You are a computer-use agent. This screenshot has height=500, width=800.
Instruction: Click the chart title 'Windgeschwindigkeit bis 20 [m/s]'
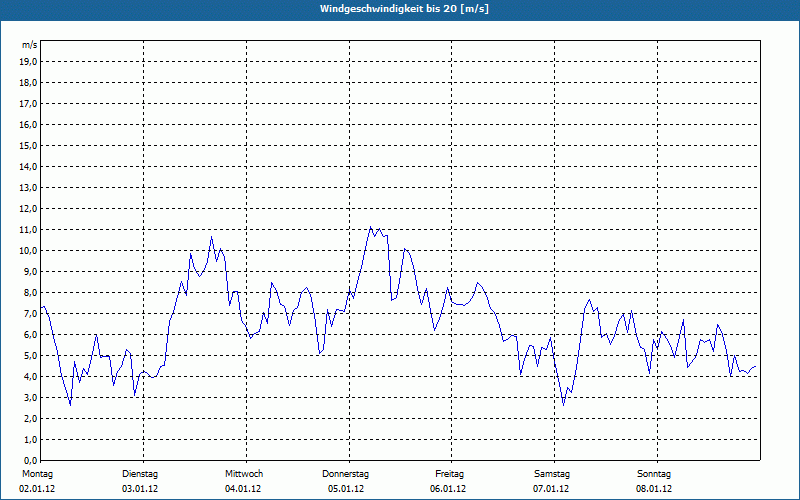pyautogui.click(x=404, y=9)
